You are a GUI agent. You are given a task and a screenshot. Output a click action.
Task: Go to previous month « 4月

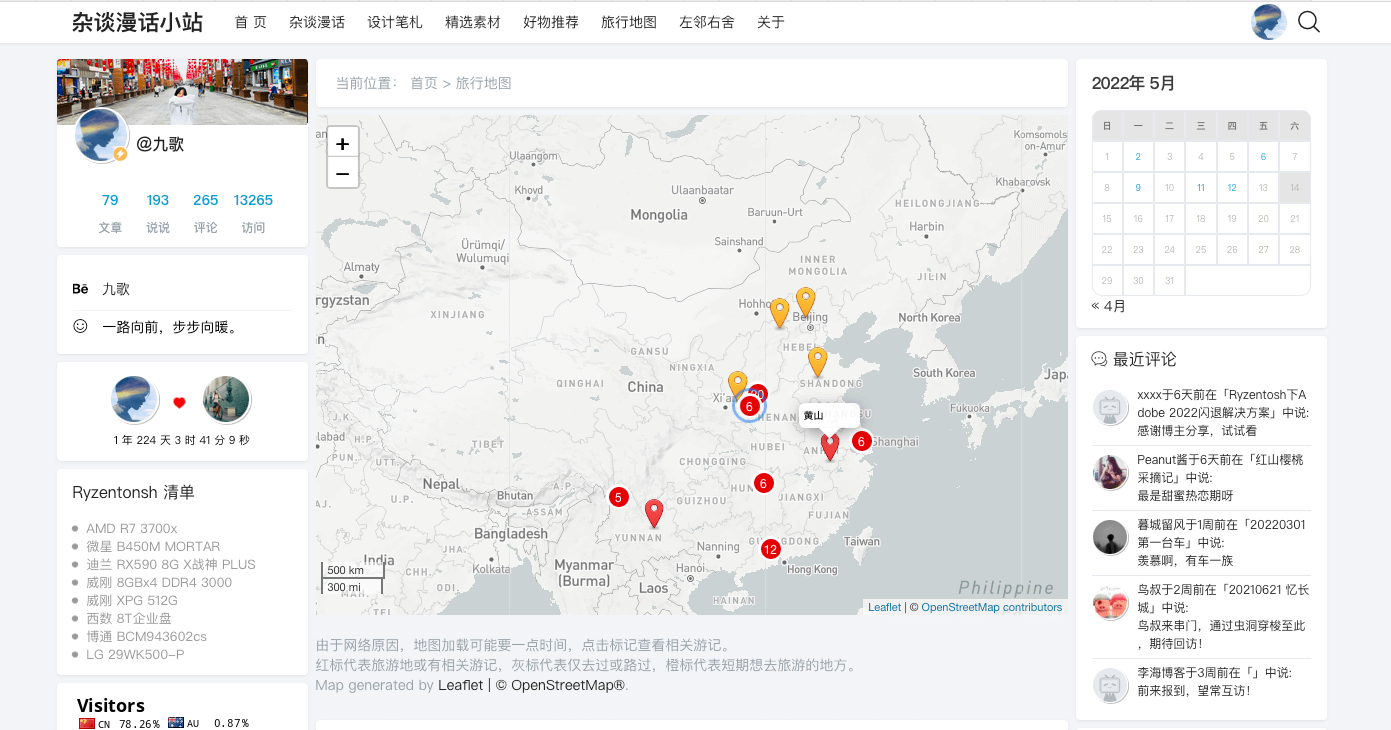(1108, 306)
